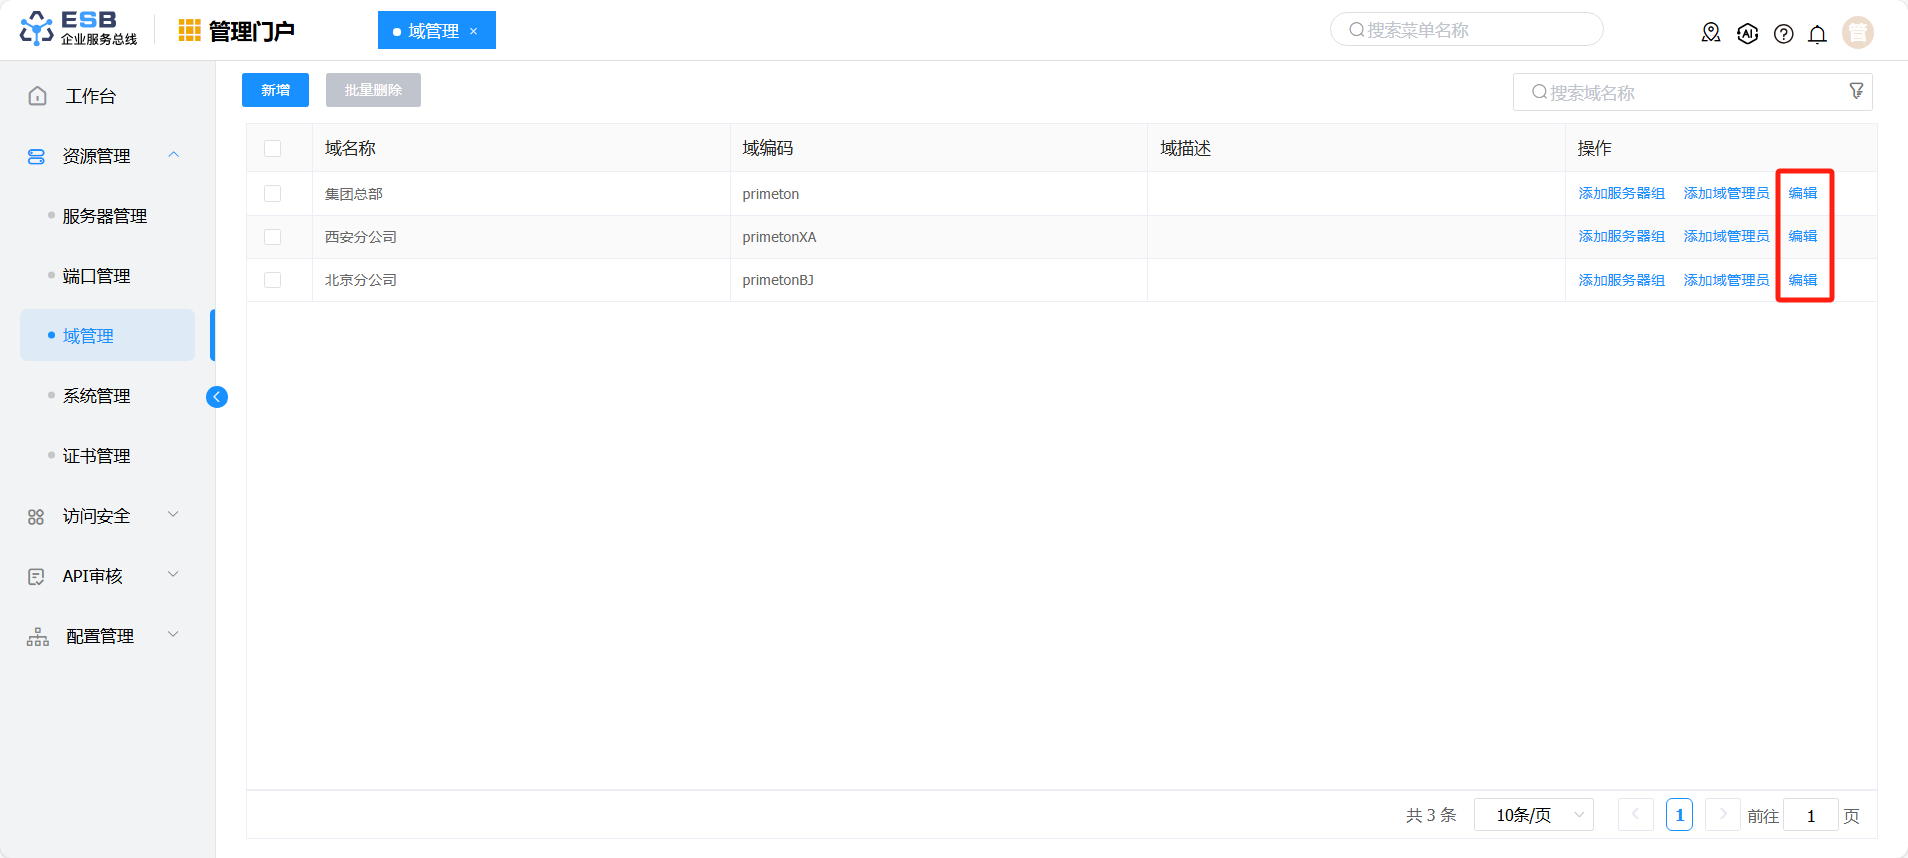This screenshot has width=1908, height=858.
Task: Check the box for 集团总部 row
Action: click(x=272, y=194)
